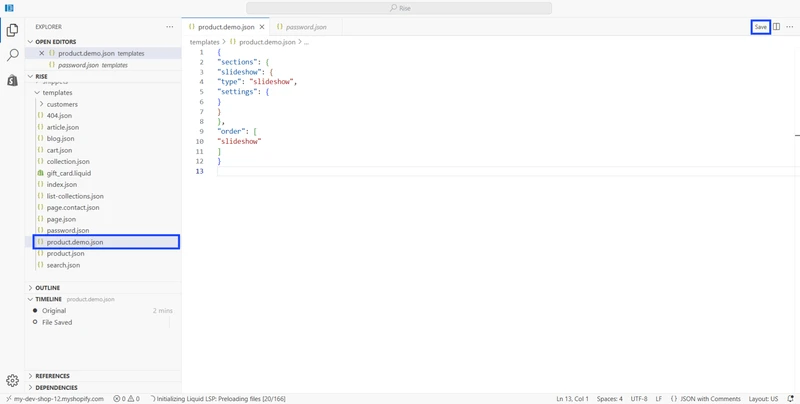This screenshot has width=800, height=404.
Task: Open the Explorer view in activity bar
Action: pyautogui.click(x=12, y=30)
